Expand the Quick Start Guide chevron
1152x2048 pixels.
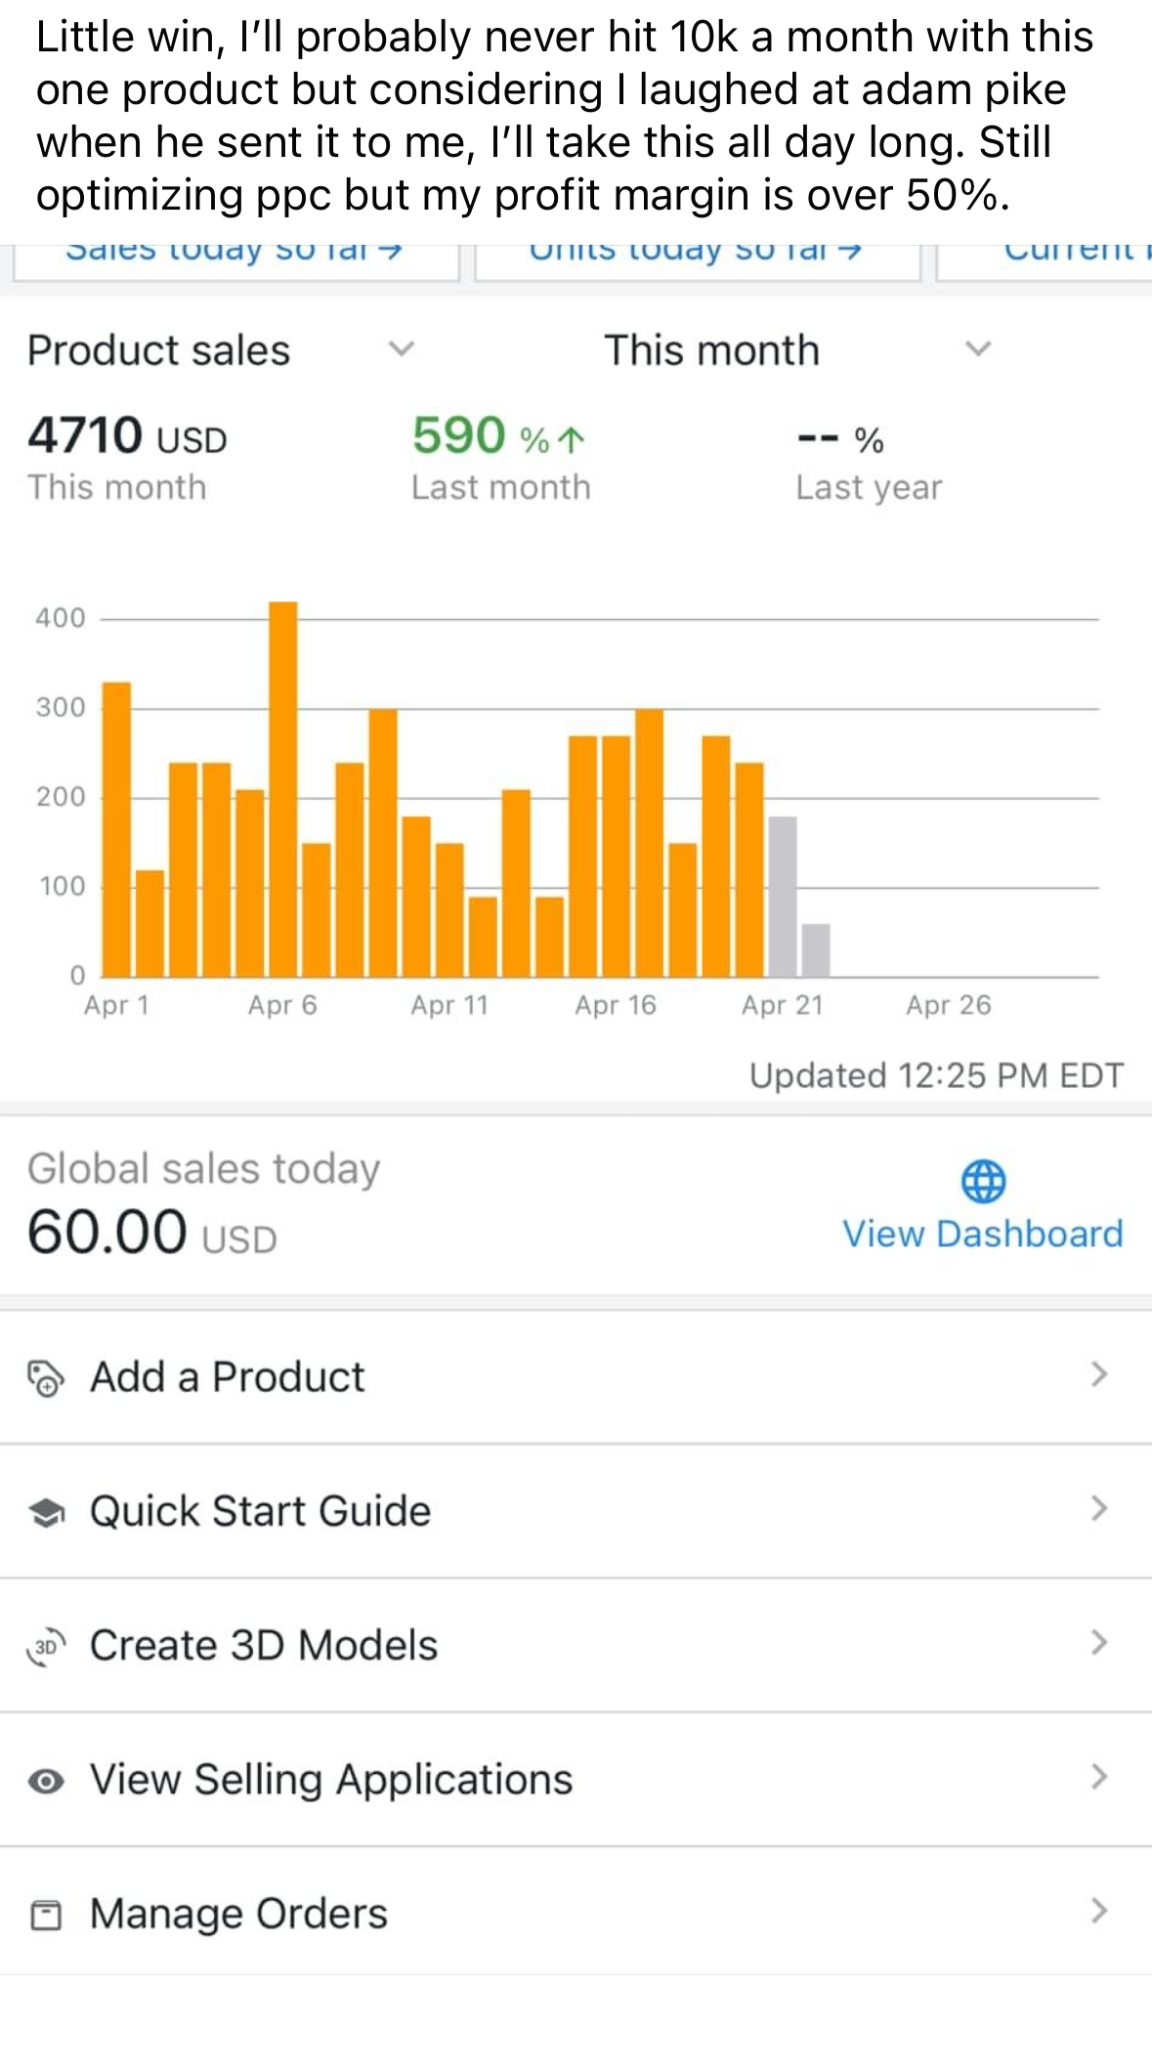pos(1099,1509)
